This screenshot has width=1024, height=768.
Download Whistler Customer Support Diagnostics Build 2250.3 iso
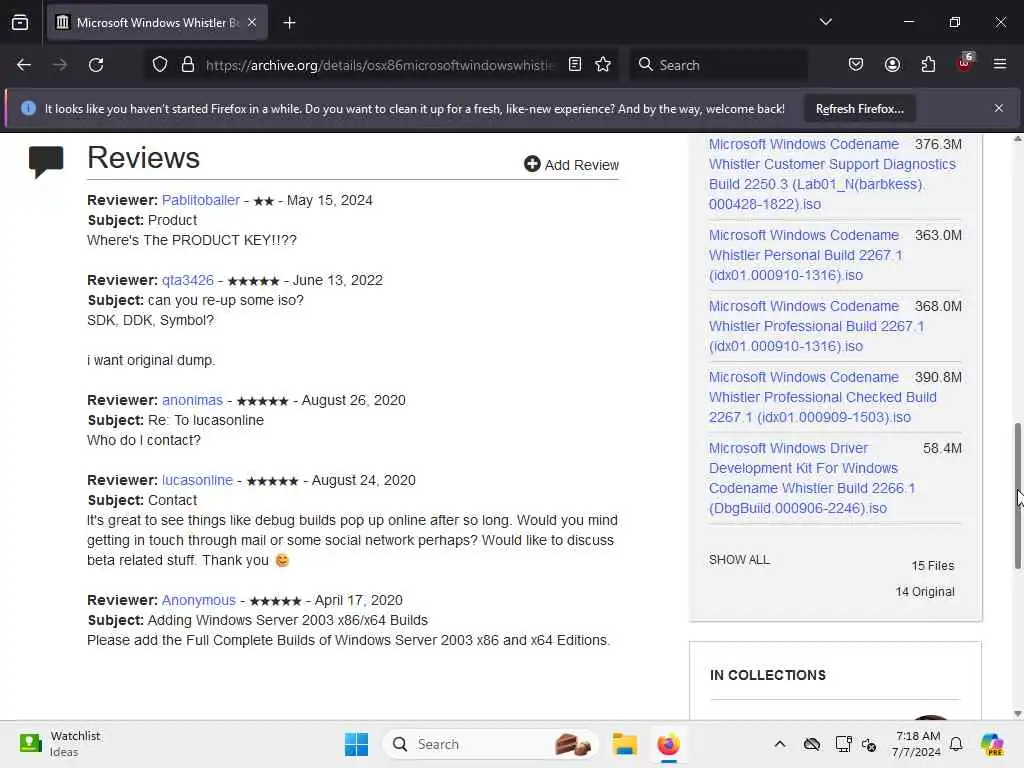(832, 174)
